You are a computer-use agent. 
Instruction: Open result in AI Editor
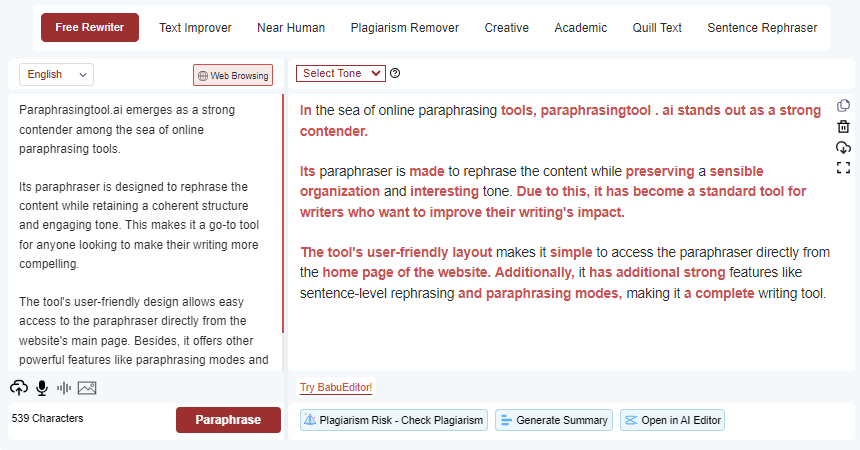click(672, 420)
